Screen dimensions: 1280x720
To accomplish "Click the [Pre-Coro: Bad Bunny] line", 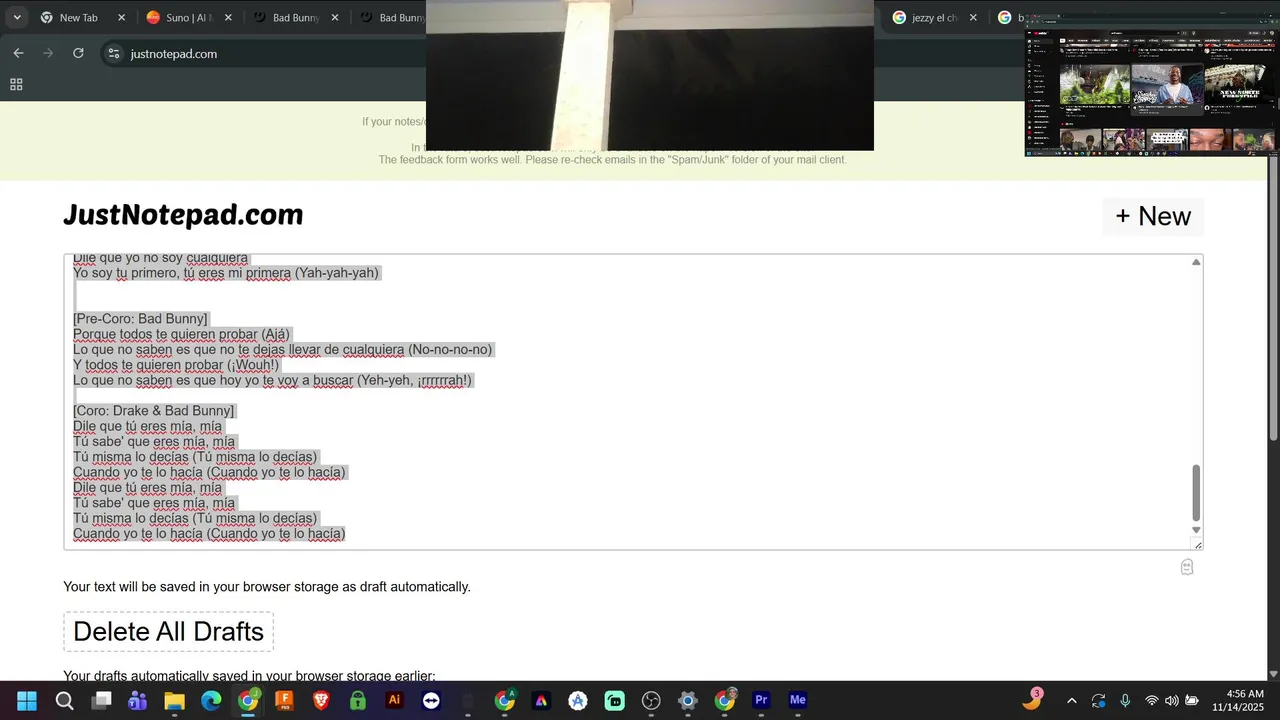I will point(140,319).
